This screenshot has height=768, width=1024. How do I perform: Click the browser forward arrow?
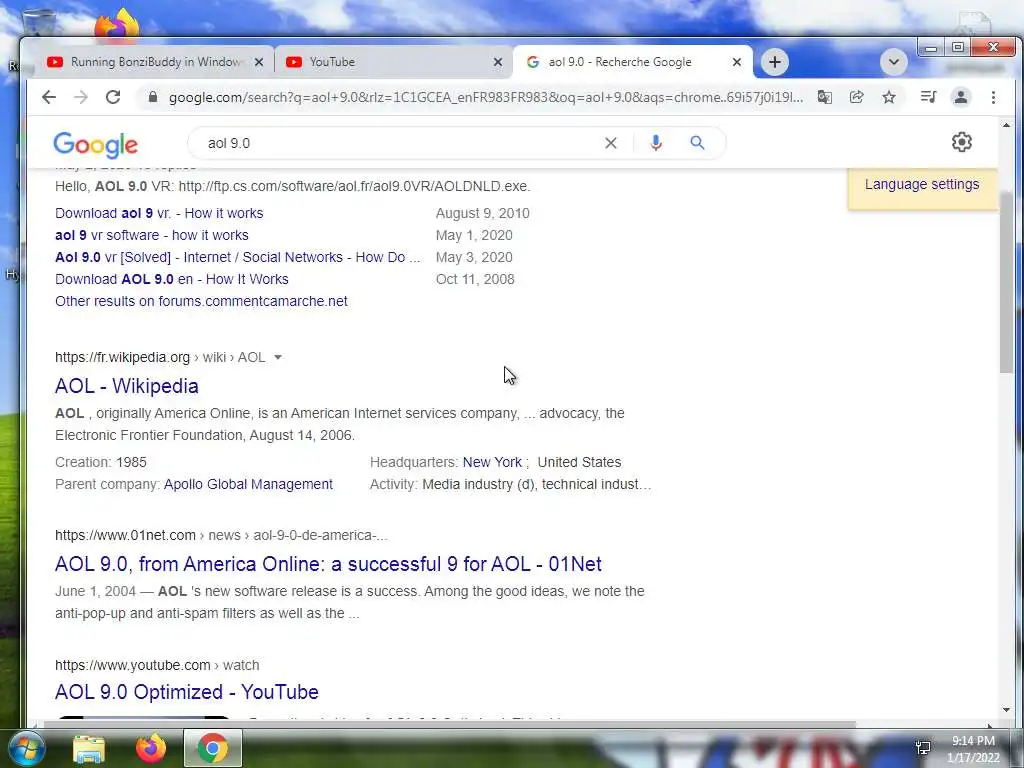coord(81,97)
